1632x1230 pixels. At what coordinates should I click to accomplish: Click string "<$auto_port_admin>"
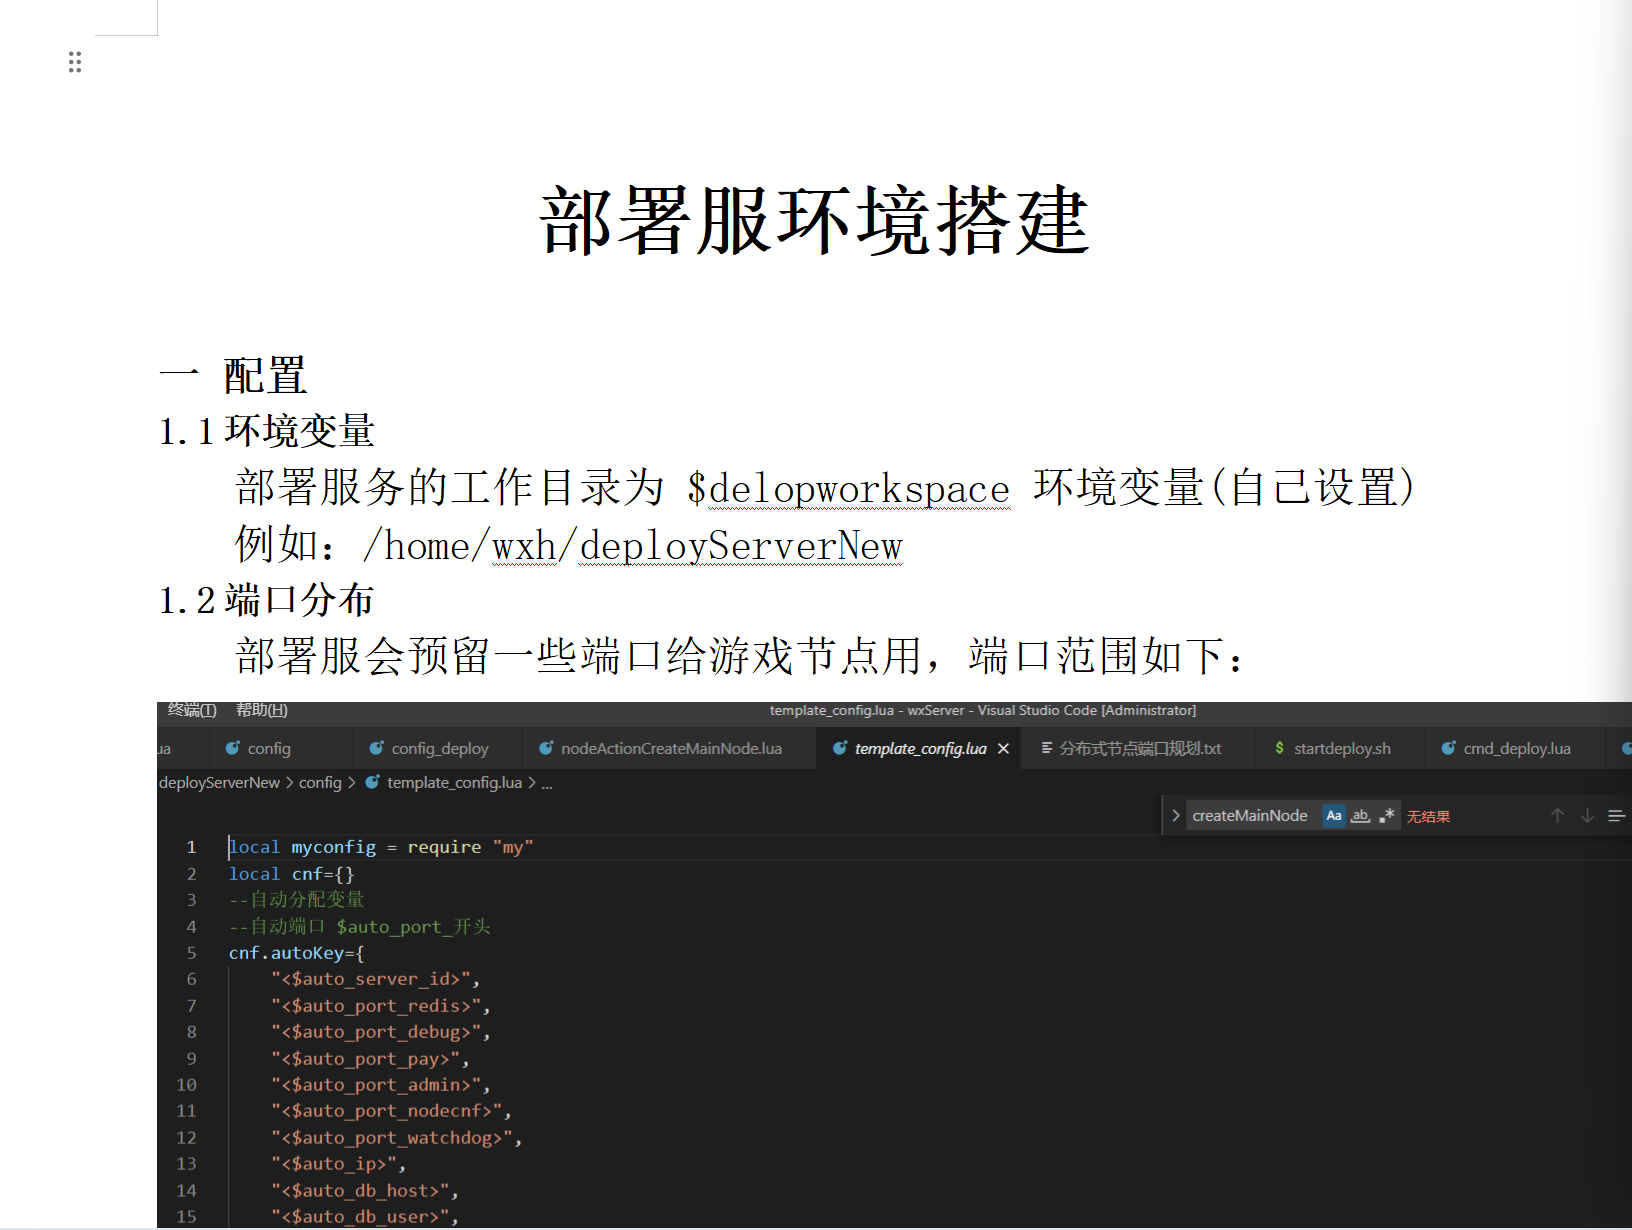tap(375, 1085)
